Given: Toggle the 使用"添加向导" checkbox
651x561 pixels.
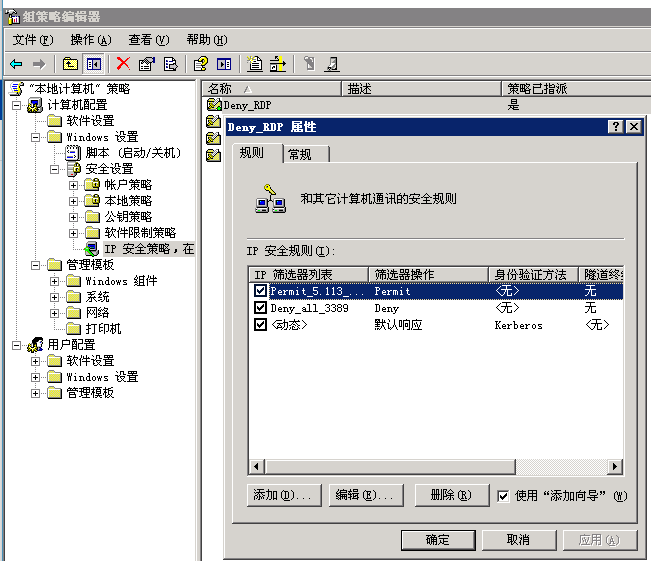Looking at the screenshot, I should (x=503, y=496).
